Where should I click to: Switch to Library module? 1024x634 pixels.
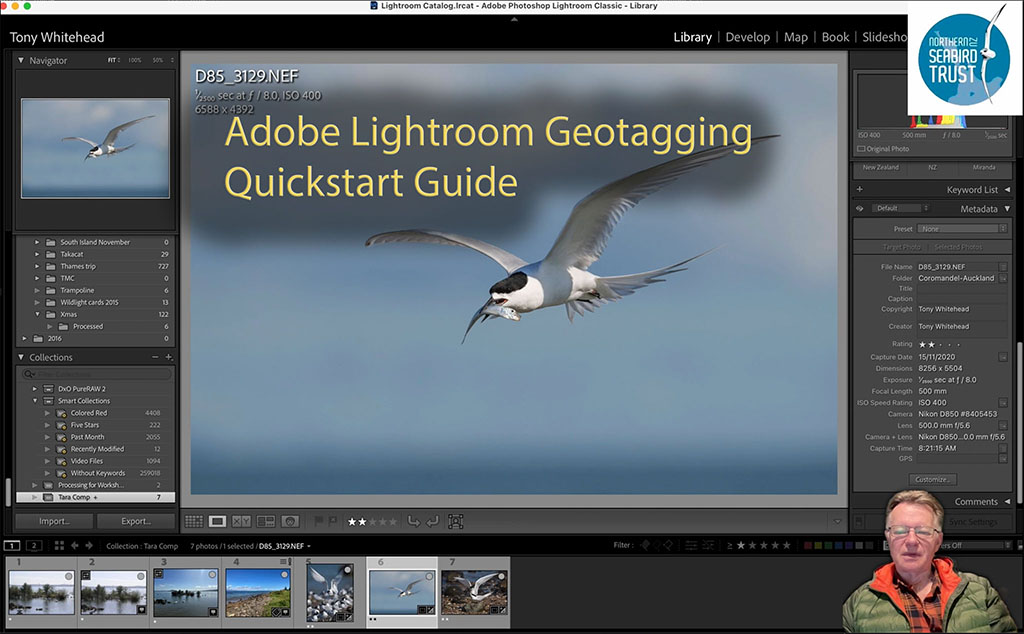coord(692,37)
